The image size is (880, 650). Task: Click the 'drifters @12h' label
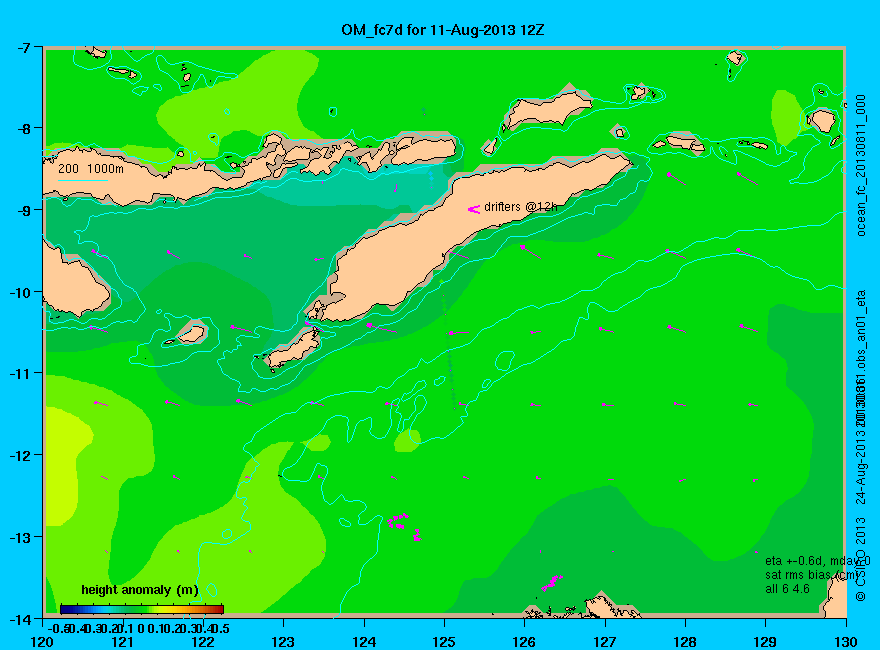[521, 207]
